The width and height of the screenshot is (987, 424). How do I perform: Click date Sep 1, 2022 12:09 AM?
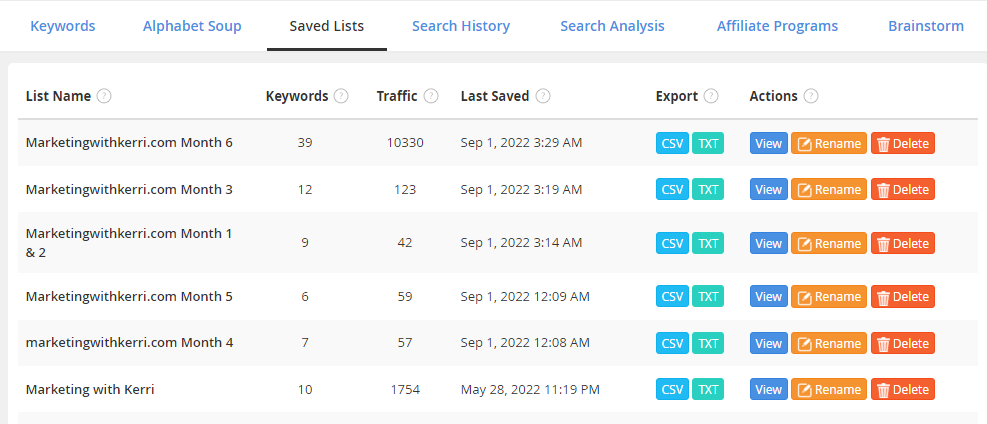pyautogui.click(x=525, y=296)
